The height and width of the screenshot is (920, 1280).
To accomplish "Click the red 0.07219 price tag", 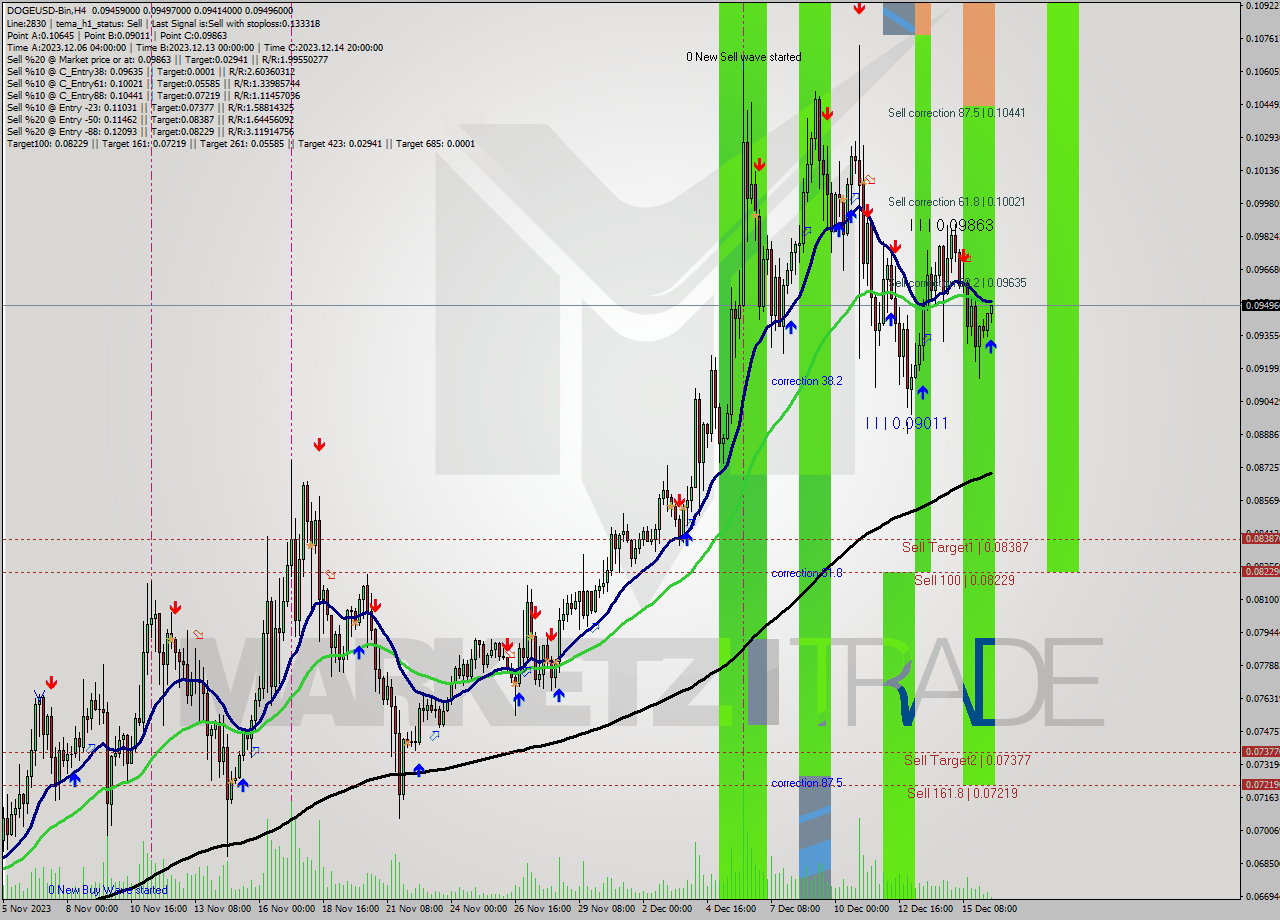I will tap(1259, 785).
